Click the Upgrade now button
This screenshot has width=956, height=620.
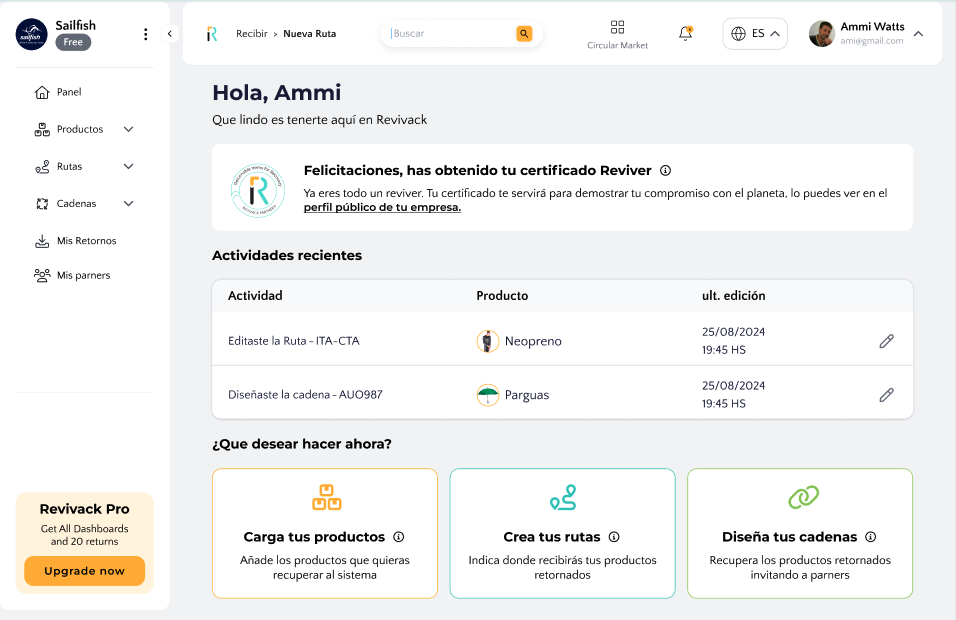(x=85, y=571)
